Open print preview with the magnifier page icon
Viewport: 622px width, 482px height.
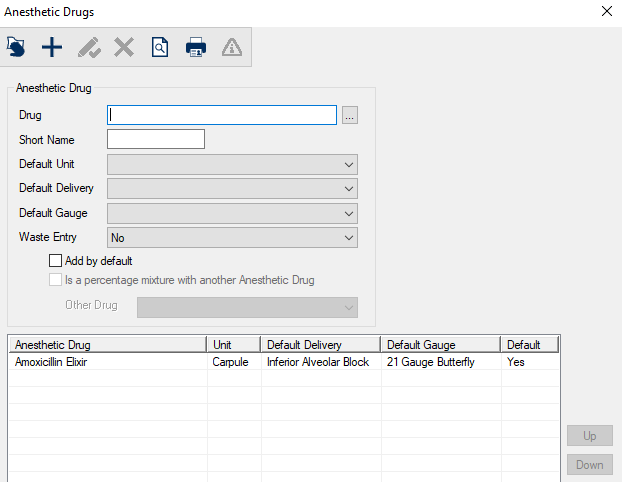click(x=160, y=46)
